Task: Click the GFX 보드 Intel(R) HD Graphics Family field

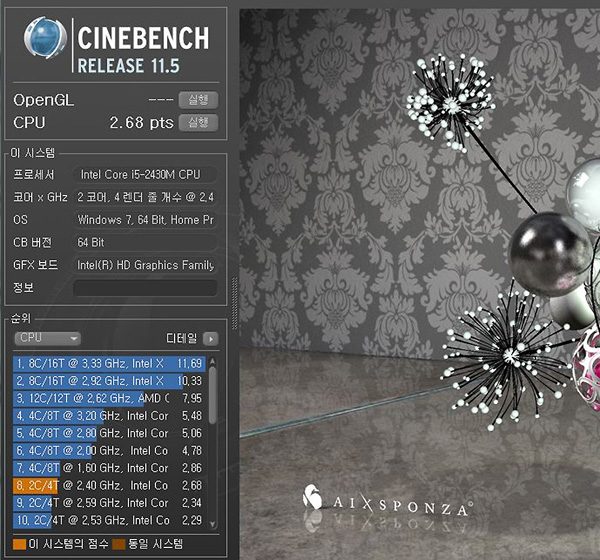Action: point(145,265)
